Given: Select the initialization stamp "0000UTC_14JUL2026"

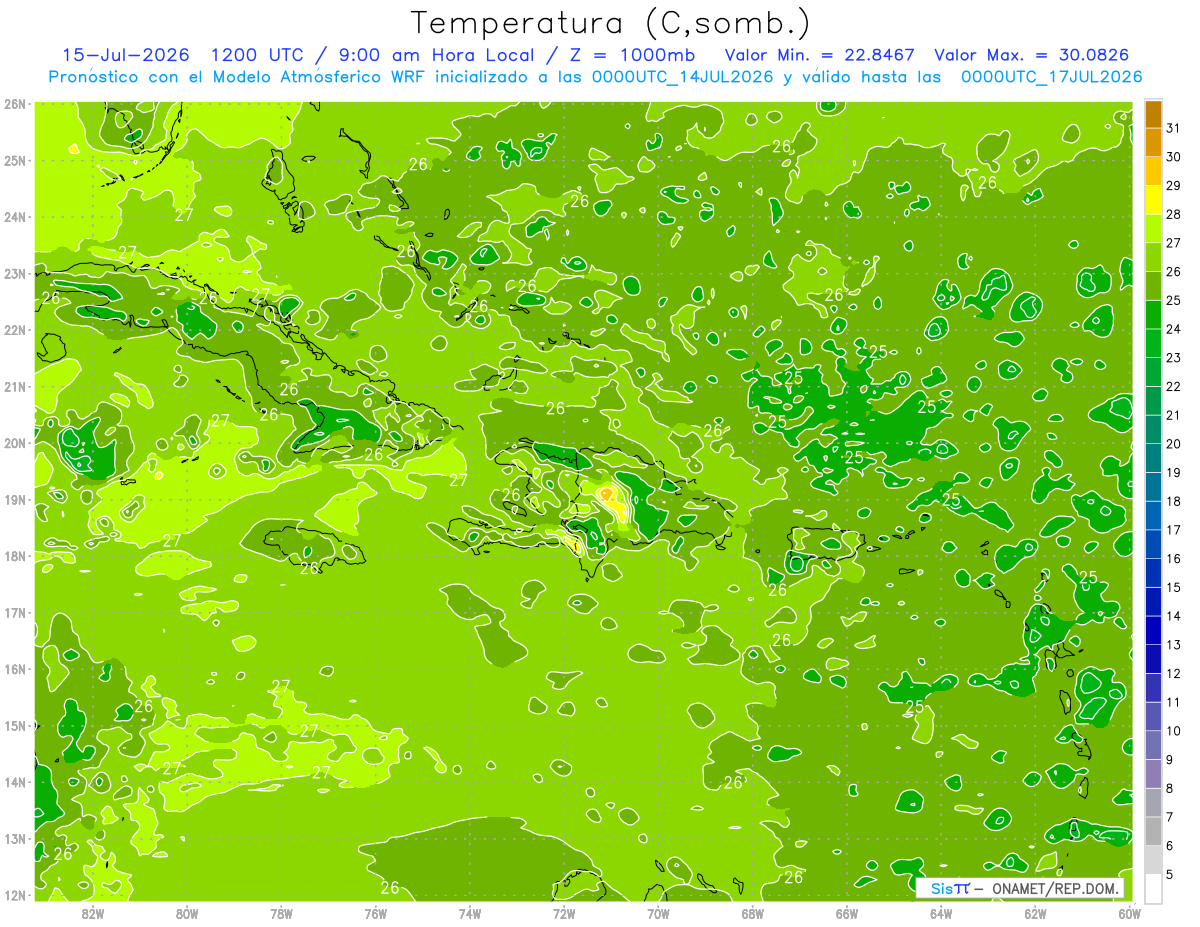Looking at the screenshot, I should point(683,76).
